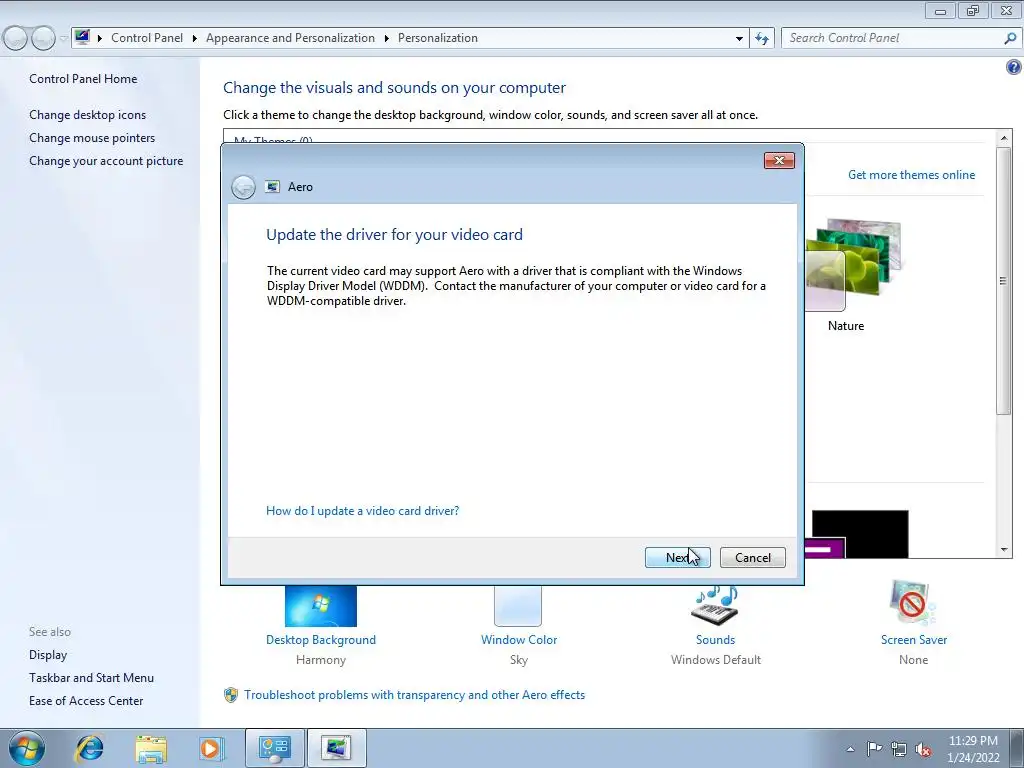Open Troubleshoot problems with transparency link
1024x768 pixels.
pyautogui.click(x=414, y=695)
